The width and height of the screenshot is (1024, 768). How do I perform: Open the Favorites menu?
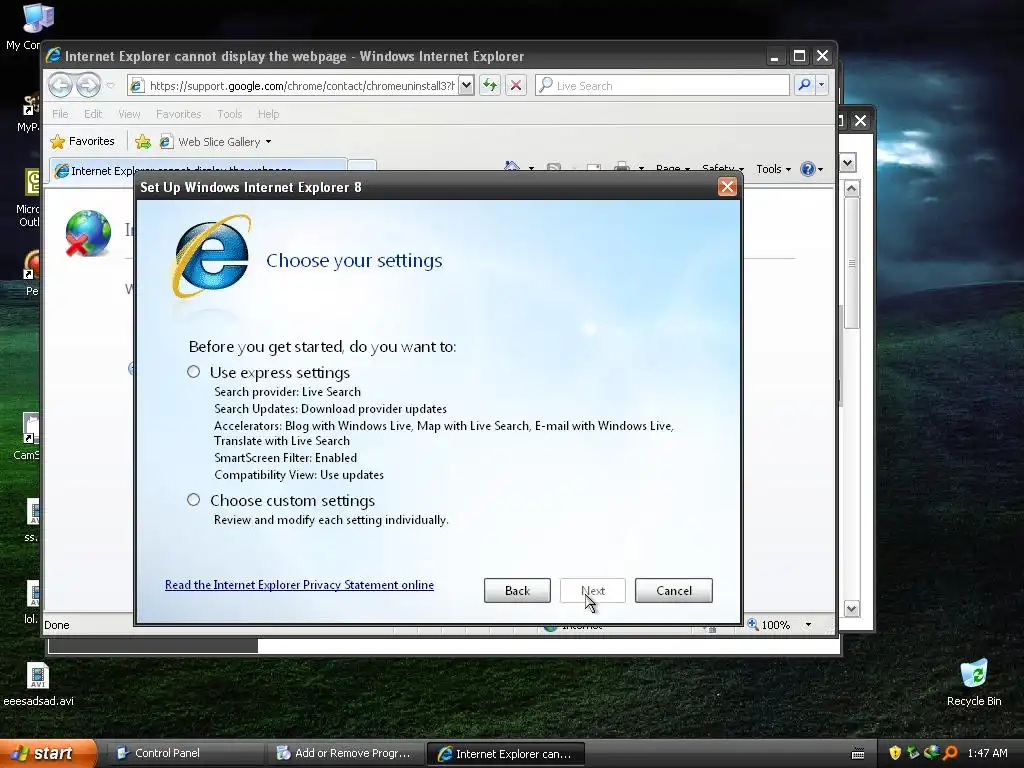click(x=178, y=114)
